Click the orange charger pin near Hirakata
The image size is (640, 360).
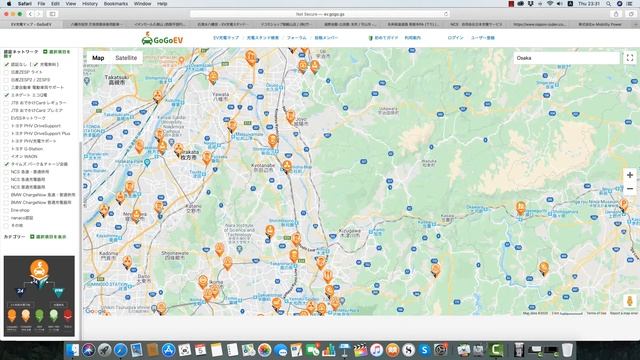(178, 149)
